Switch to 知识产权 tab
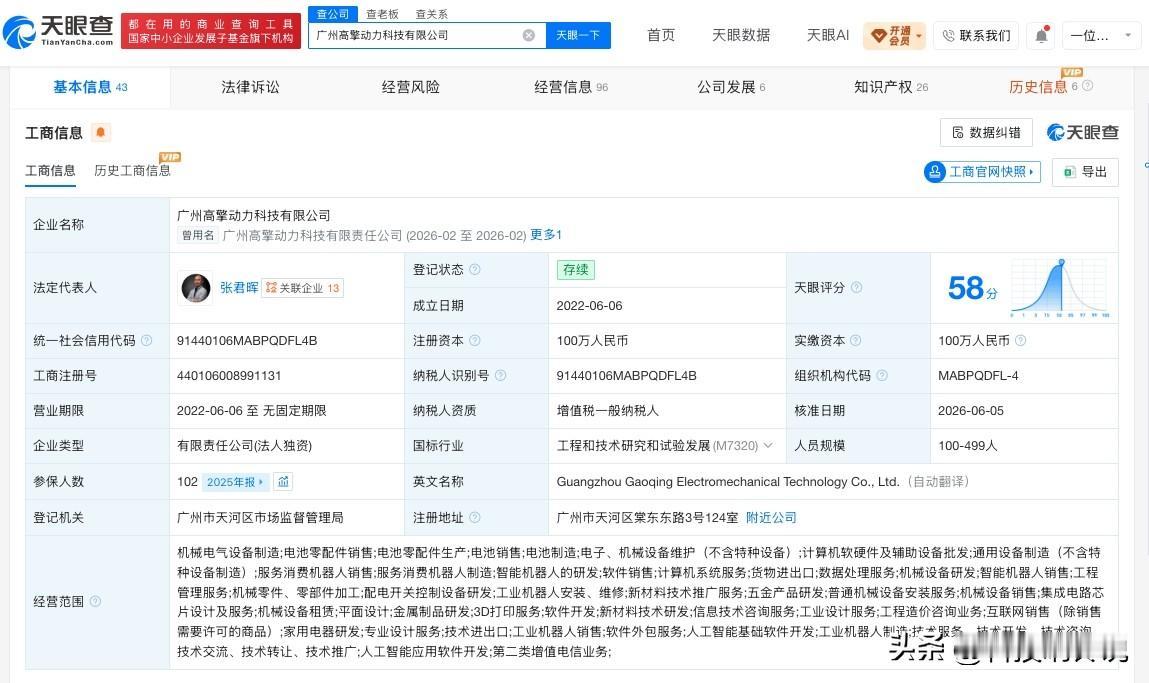The height and width of the screenshot is (683, 1149). click(891, 87)
